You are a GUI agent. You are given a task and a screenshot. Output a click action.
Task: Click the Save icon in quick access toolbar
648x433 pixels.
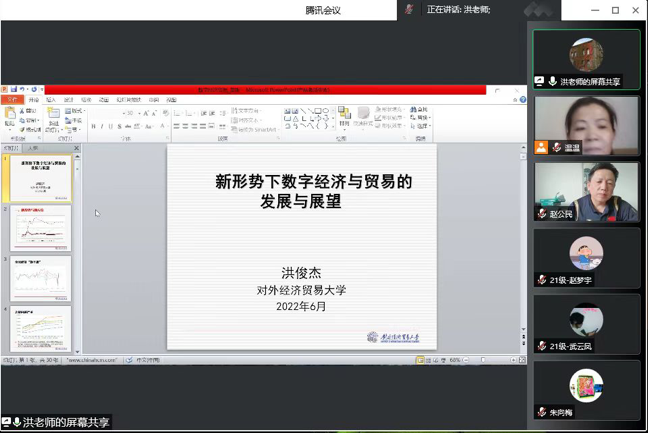13,90
